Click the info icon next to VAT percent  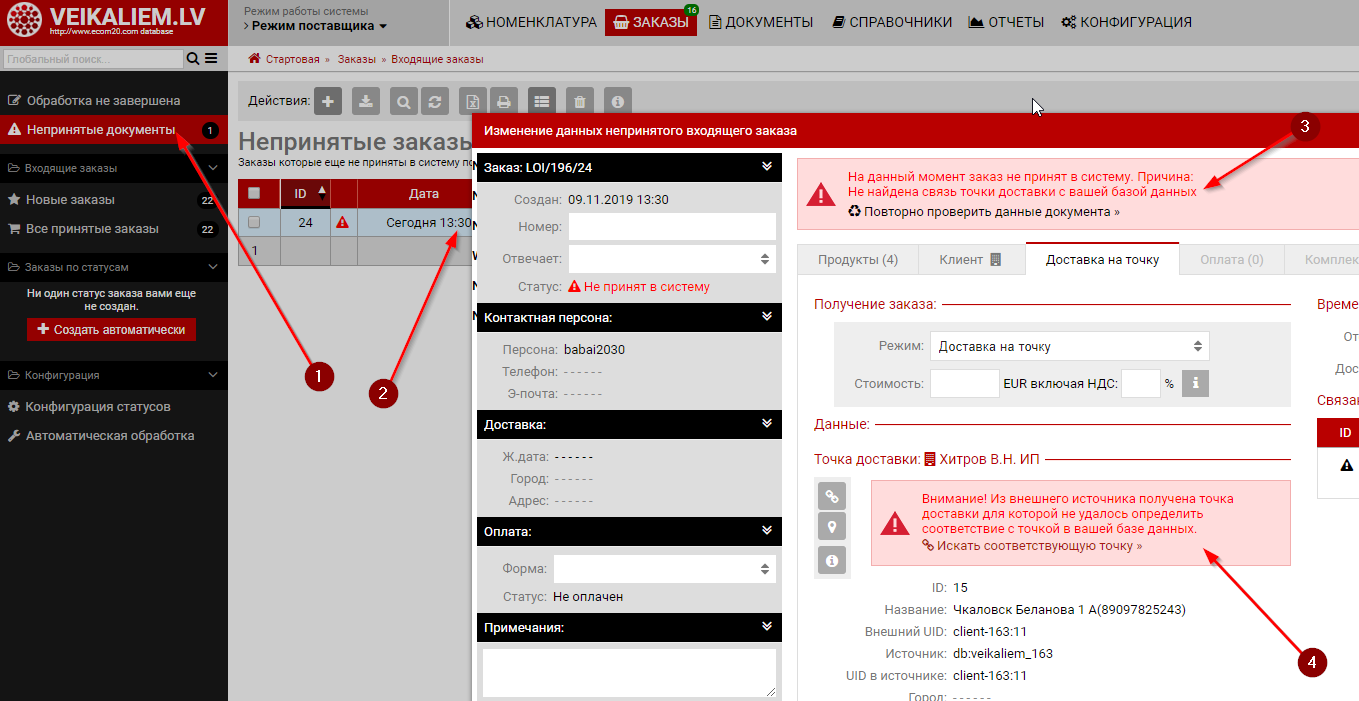click(1195, 384)
